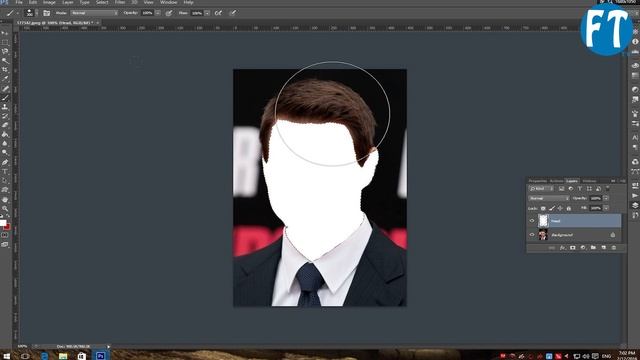Viewport: 640px width, 360px height.
Task: Select the Clone Stamp tool
Action: click(5, 107)
